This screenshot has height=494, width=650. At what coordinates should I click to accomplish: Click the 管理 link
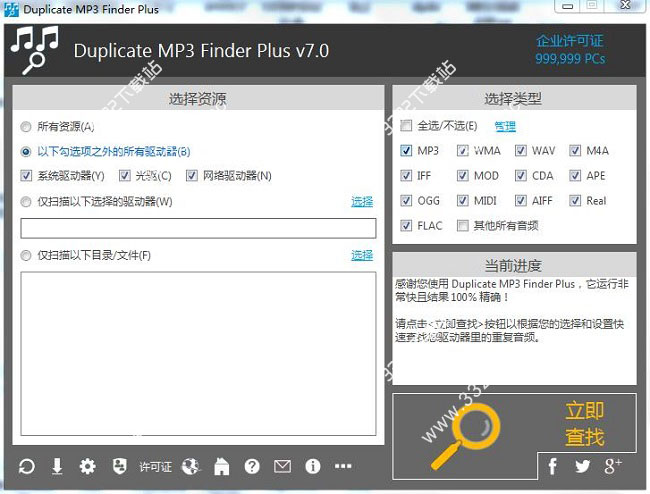coord(505,126)
